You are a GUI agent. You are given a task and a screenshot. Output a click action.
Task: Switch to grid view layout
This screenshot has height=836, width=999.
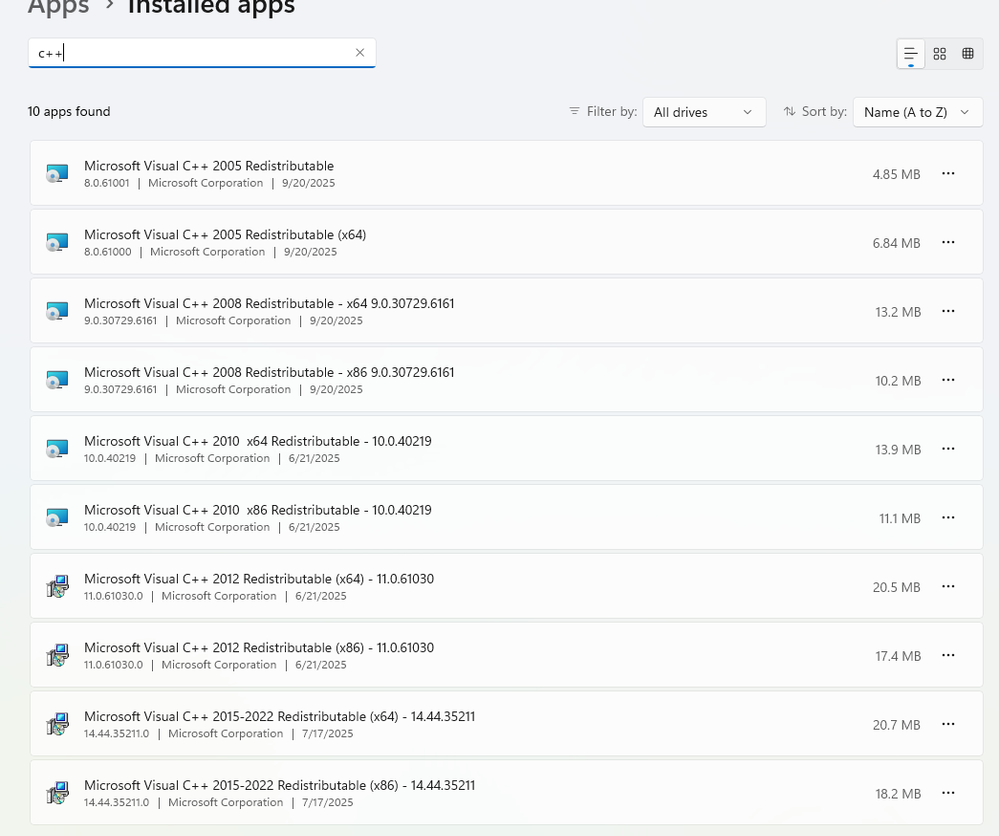tap(939, 54)
